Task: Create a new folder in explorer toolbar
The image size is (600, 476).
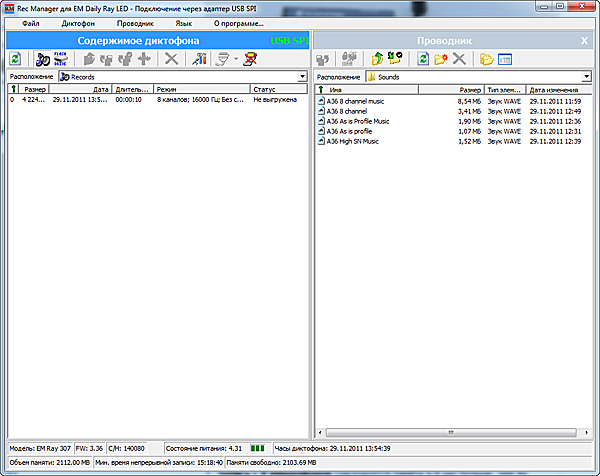Action: [x=441, y=59]
